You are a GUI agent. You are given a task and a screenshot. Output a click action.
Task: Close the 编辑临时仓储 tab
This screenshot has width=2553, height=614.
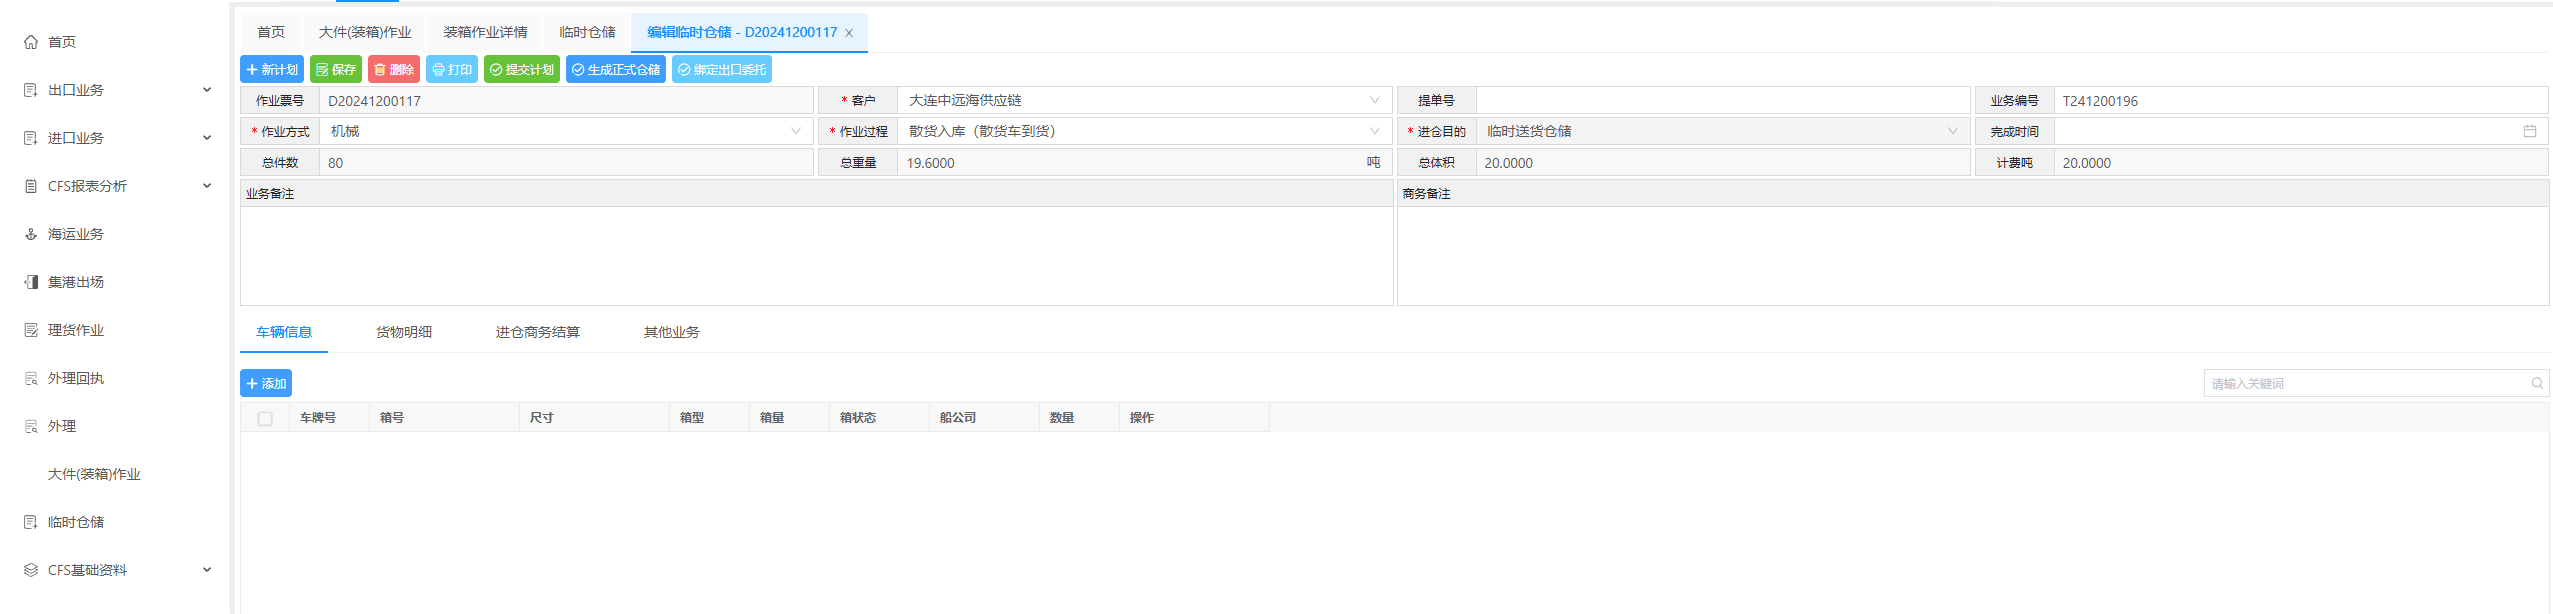click(849, 33)
